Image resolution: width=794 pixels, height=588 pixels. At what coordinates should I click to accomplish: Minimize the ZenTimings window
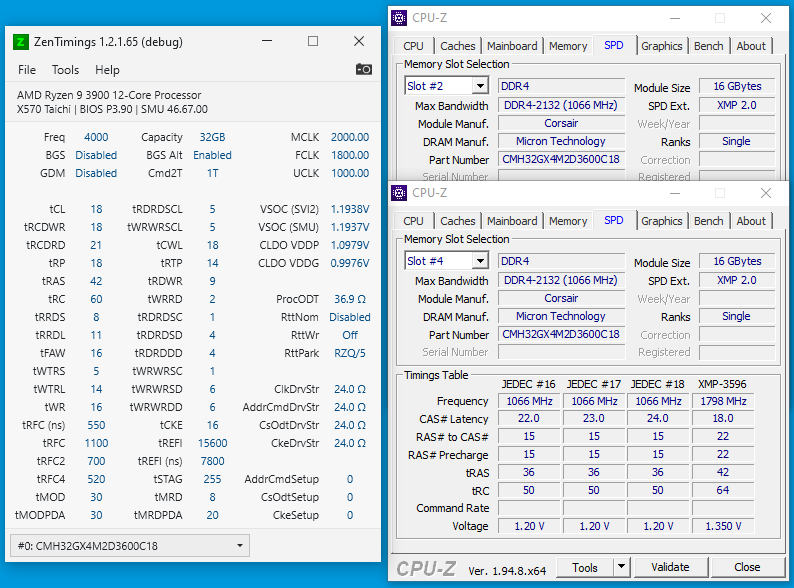[x=267, y=42]
